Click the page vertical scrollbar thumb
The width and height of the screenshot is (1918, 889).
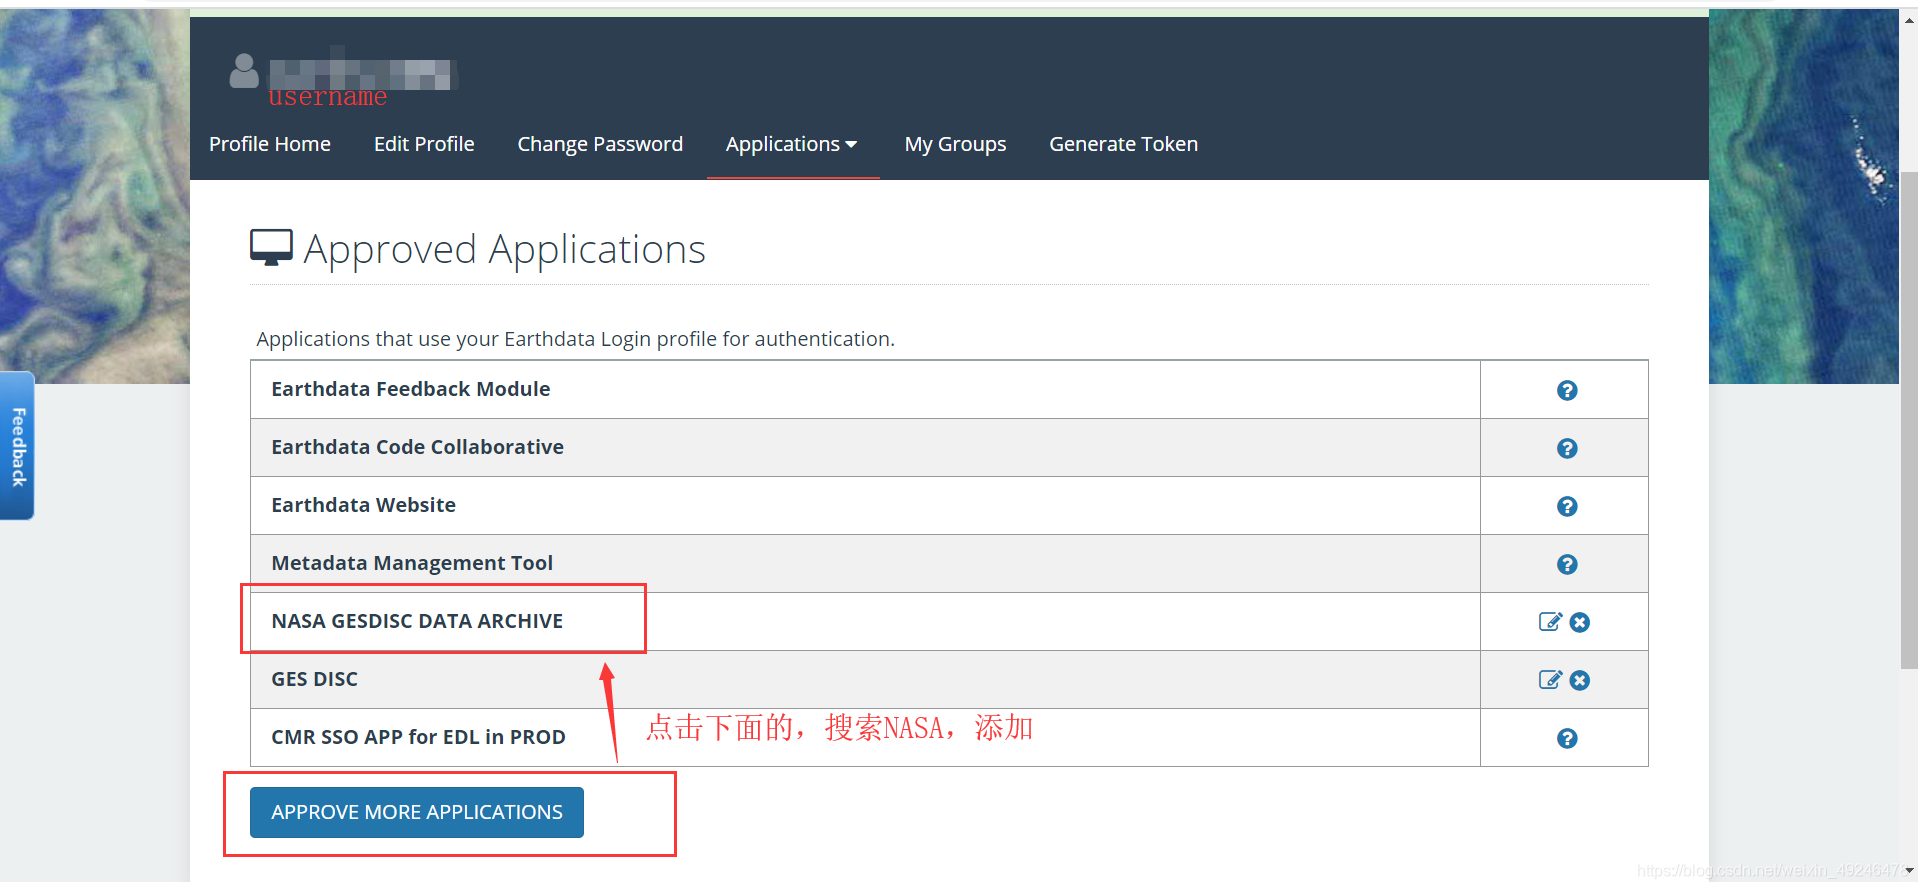pyautogui.click(x=1908, y=420)
